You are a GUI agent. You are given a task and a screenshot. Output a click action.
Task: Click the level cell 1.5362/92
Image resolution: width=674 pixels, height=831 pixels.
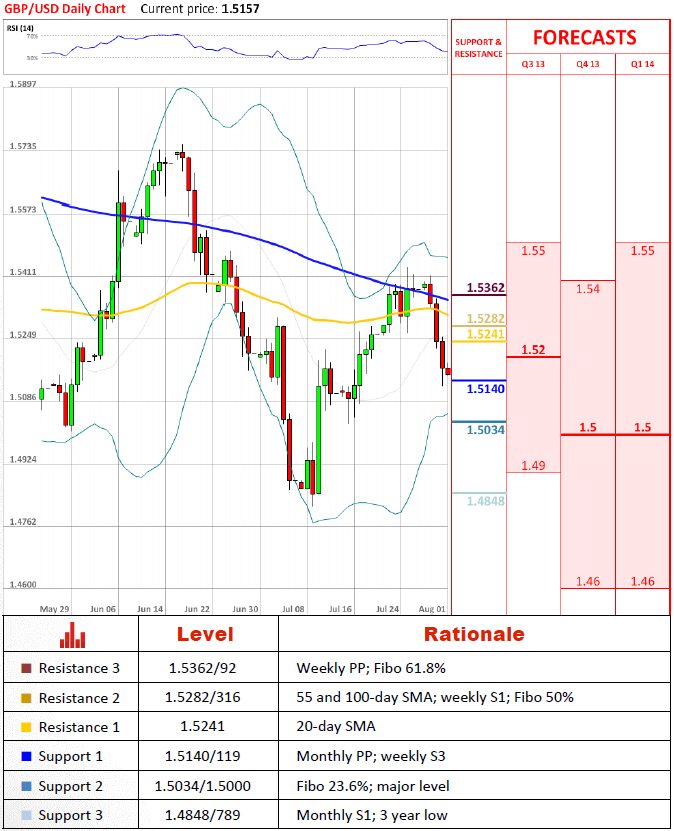202,668
